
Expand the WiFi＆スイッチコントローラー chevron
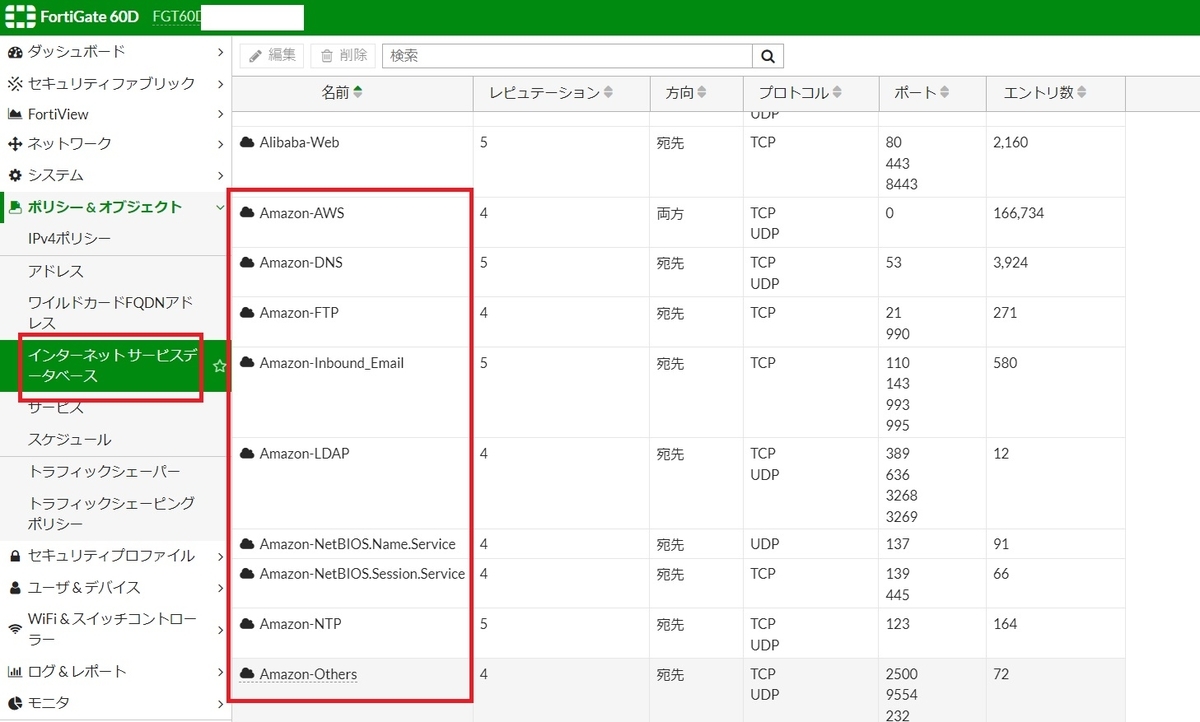pyautogui.click(x=220, y=630)
